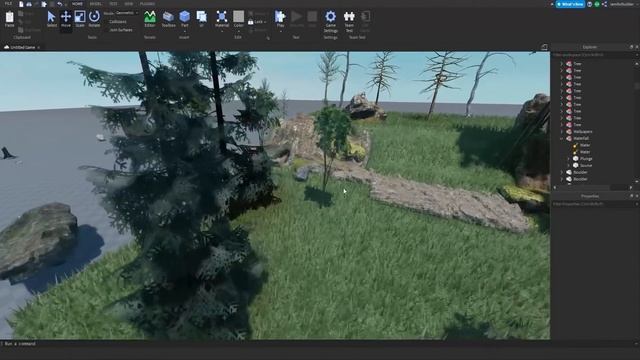640x360 pixels.
Task: Collapse the Waterfall tree node
Action: [x=562, y=138]
